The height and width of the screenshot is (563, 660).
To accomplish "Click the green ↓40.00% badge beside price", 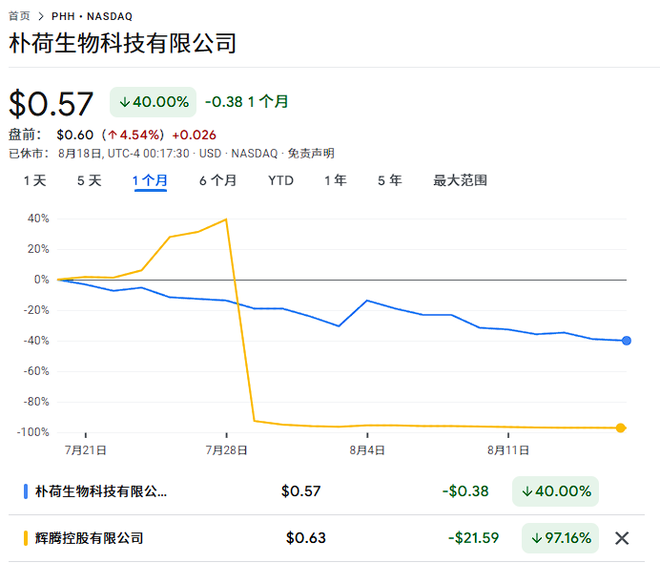I will (x=153, y=101).
